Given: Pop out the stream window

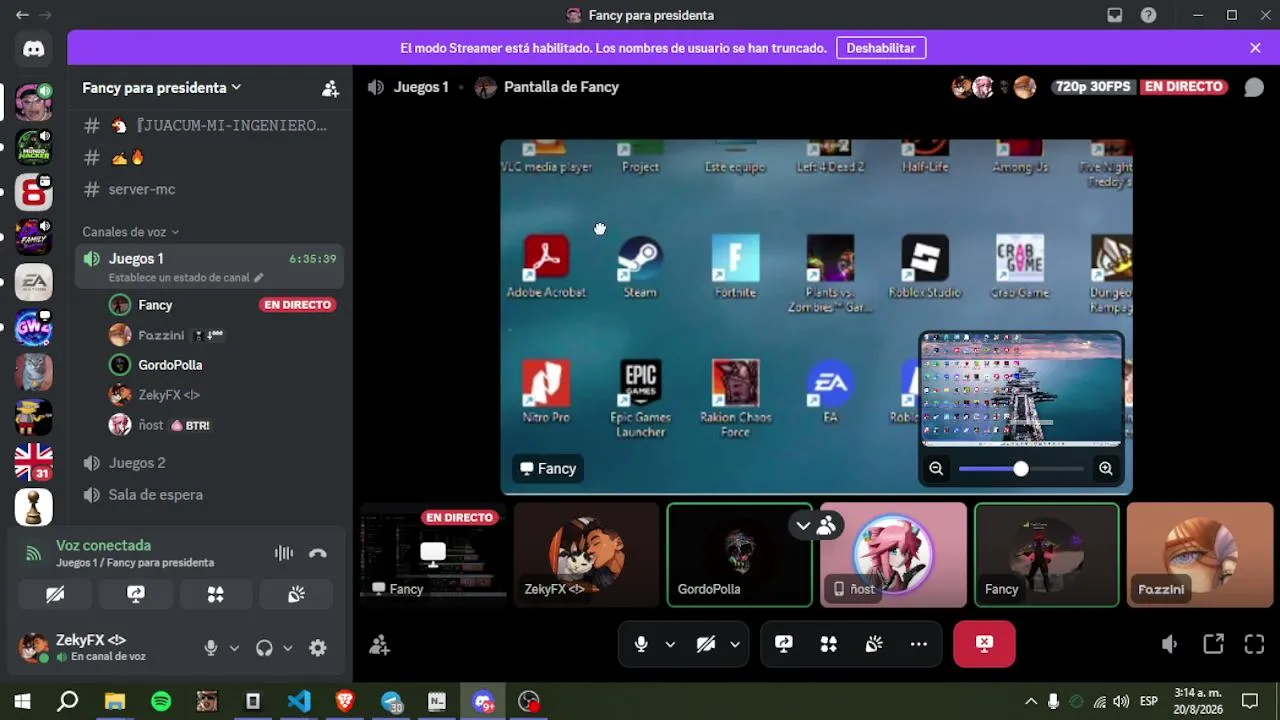Looking at the screenshot, I should [x=1213, y=645].
